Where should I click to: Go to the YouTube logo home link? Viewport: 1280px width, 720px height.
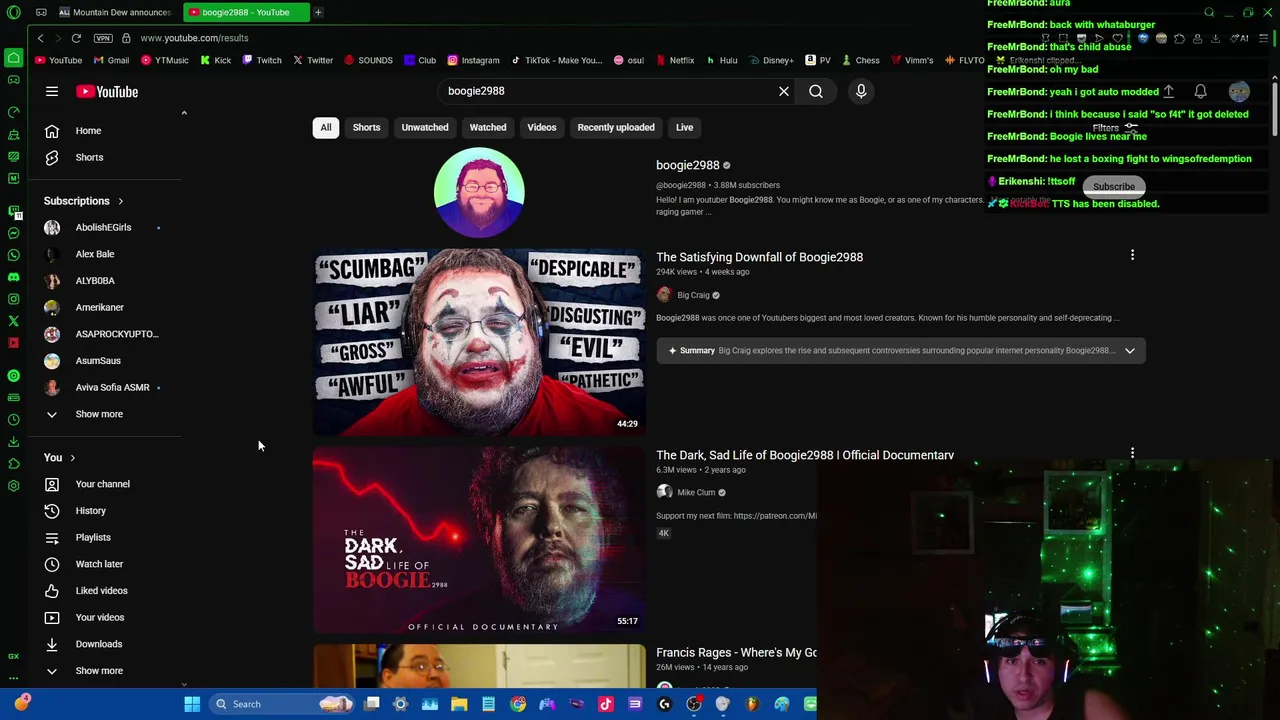[107, 91]
